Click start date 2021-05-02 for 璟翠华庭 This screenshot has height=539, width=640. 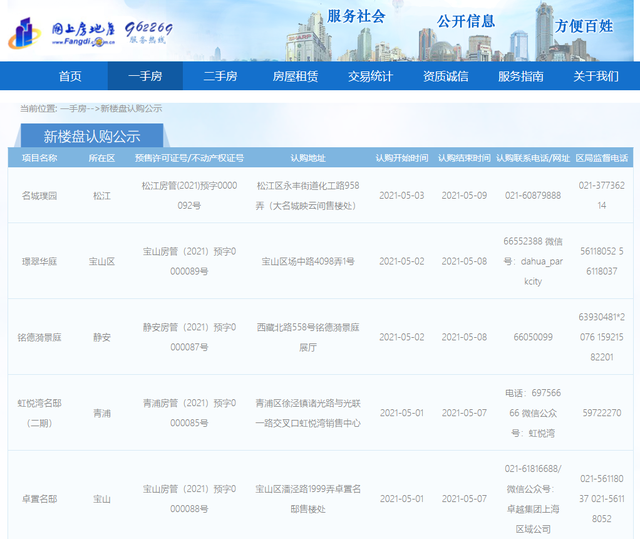pyautogui.click(x=402, y=261)
